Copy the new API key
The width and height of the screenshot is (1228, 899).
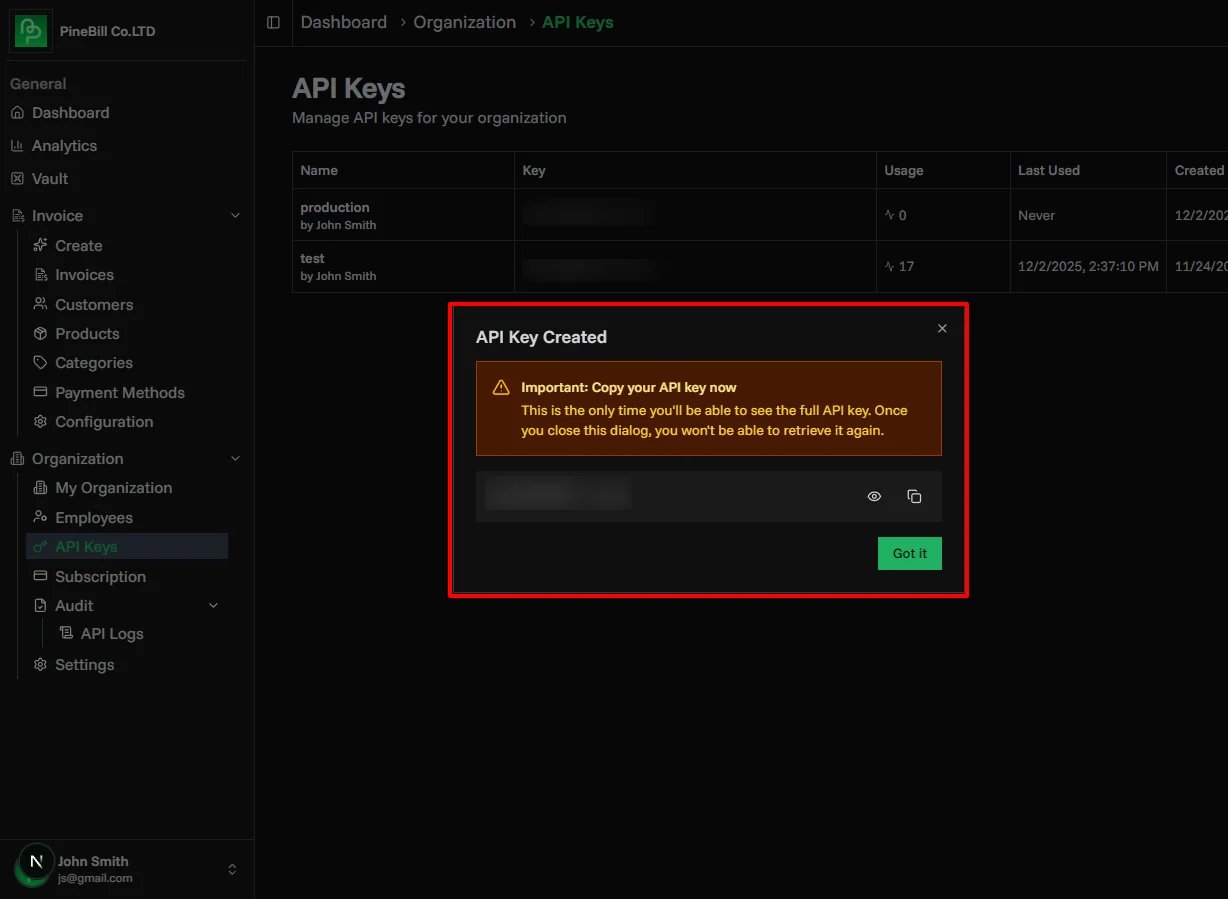click(913, 495)
